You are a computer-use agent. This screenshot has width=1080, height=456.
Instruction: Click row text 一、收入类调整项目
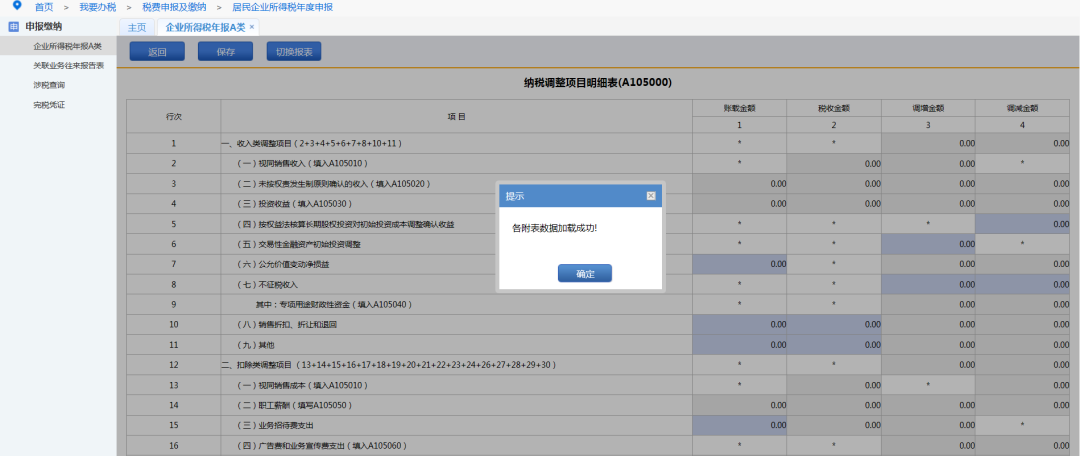(x=311, y=143)
